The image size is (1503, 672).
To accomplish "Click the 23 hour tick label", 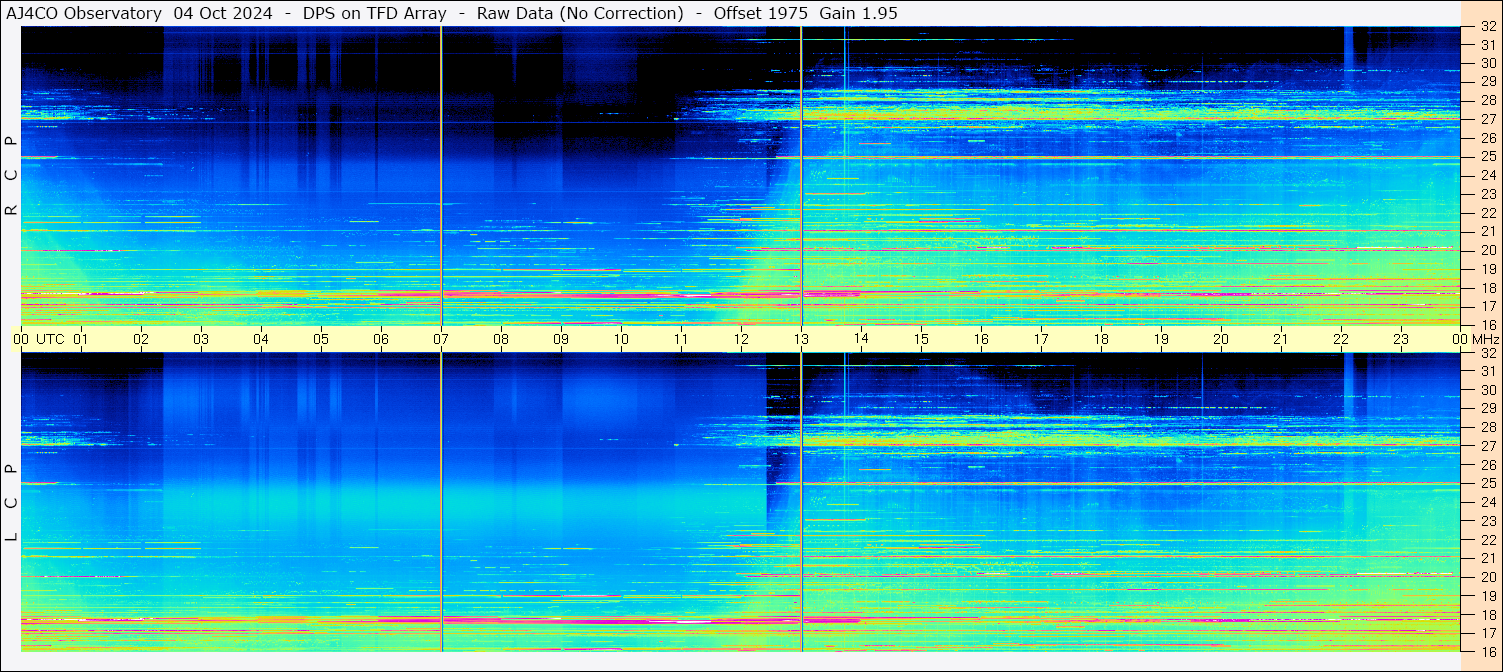I will tap(1401, 339).
